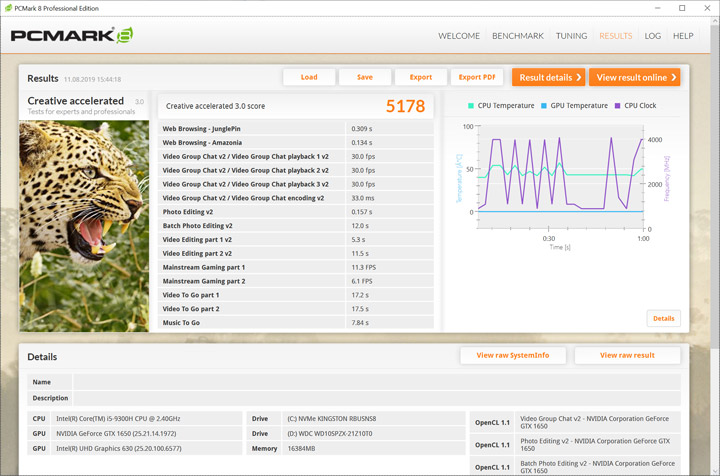This screenshot has height=476, width=720.
Task: Select Video To Go part 2 row
Action: [296, 309]
